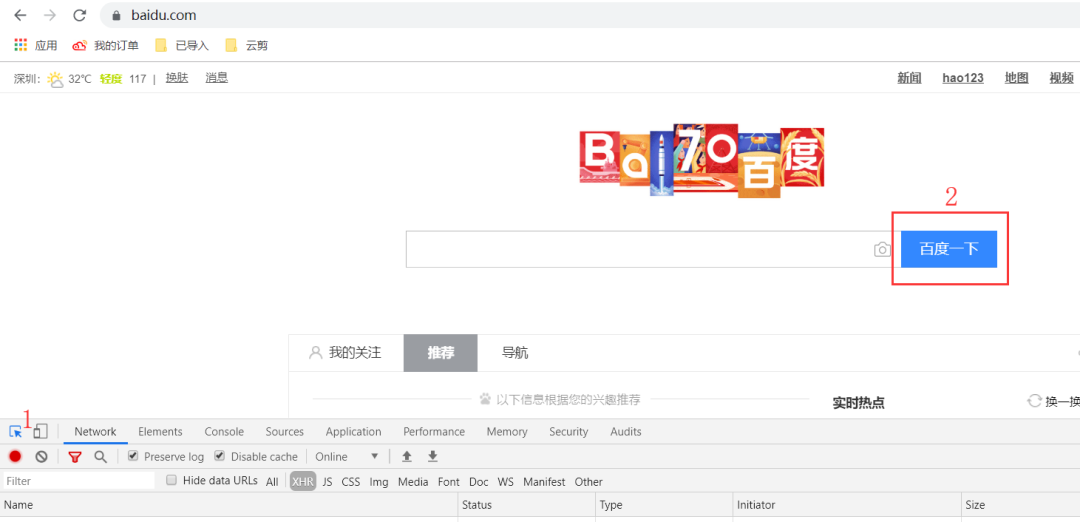This screenshot has height=522, width=1080.
Task: Select the Img request type filter
Action: (x=379, y=481)
